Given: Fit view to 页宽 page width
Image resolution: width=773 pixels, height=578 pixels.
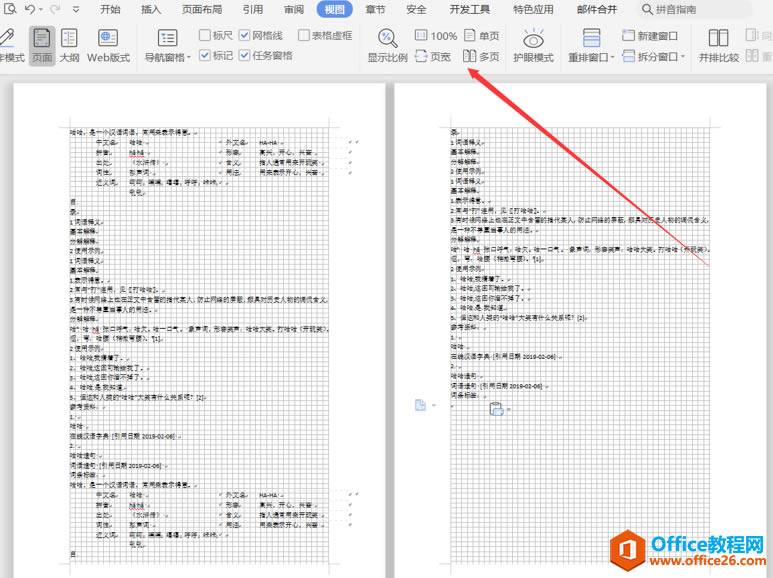Looking at the screenshot, I should [x=433, y=57].
